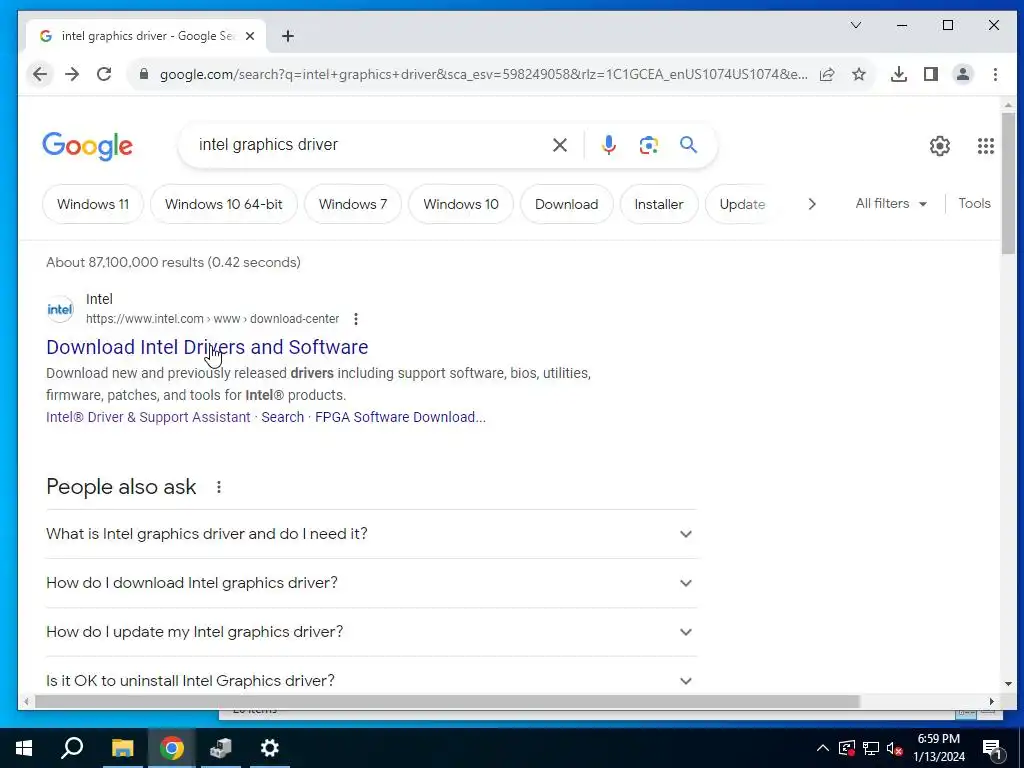This screenshot has height=768, width=1024.
Task: Go to Google homepage via logo
Action: 88,146
